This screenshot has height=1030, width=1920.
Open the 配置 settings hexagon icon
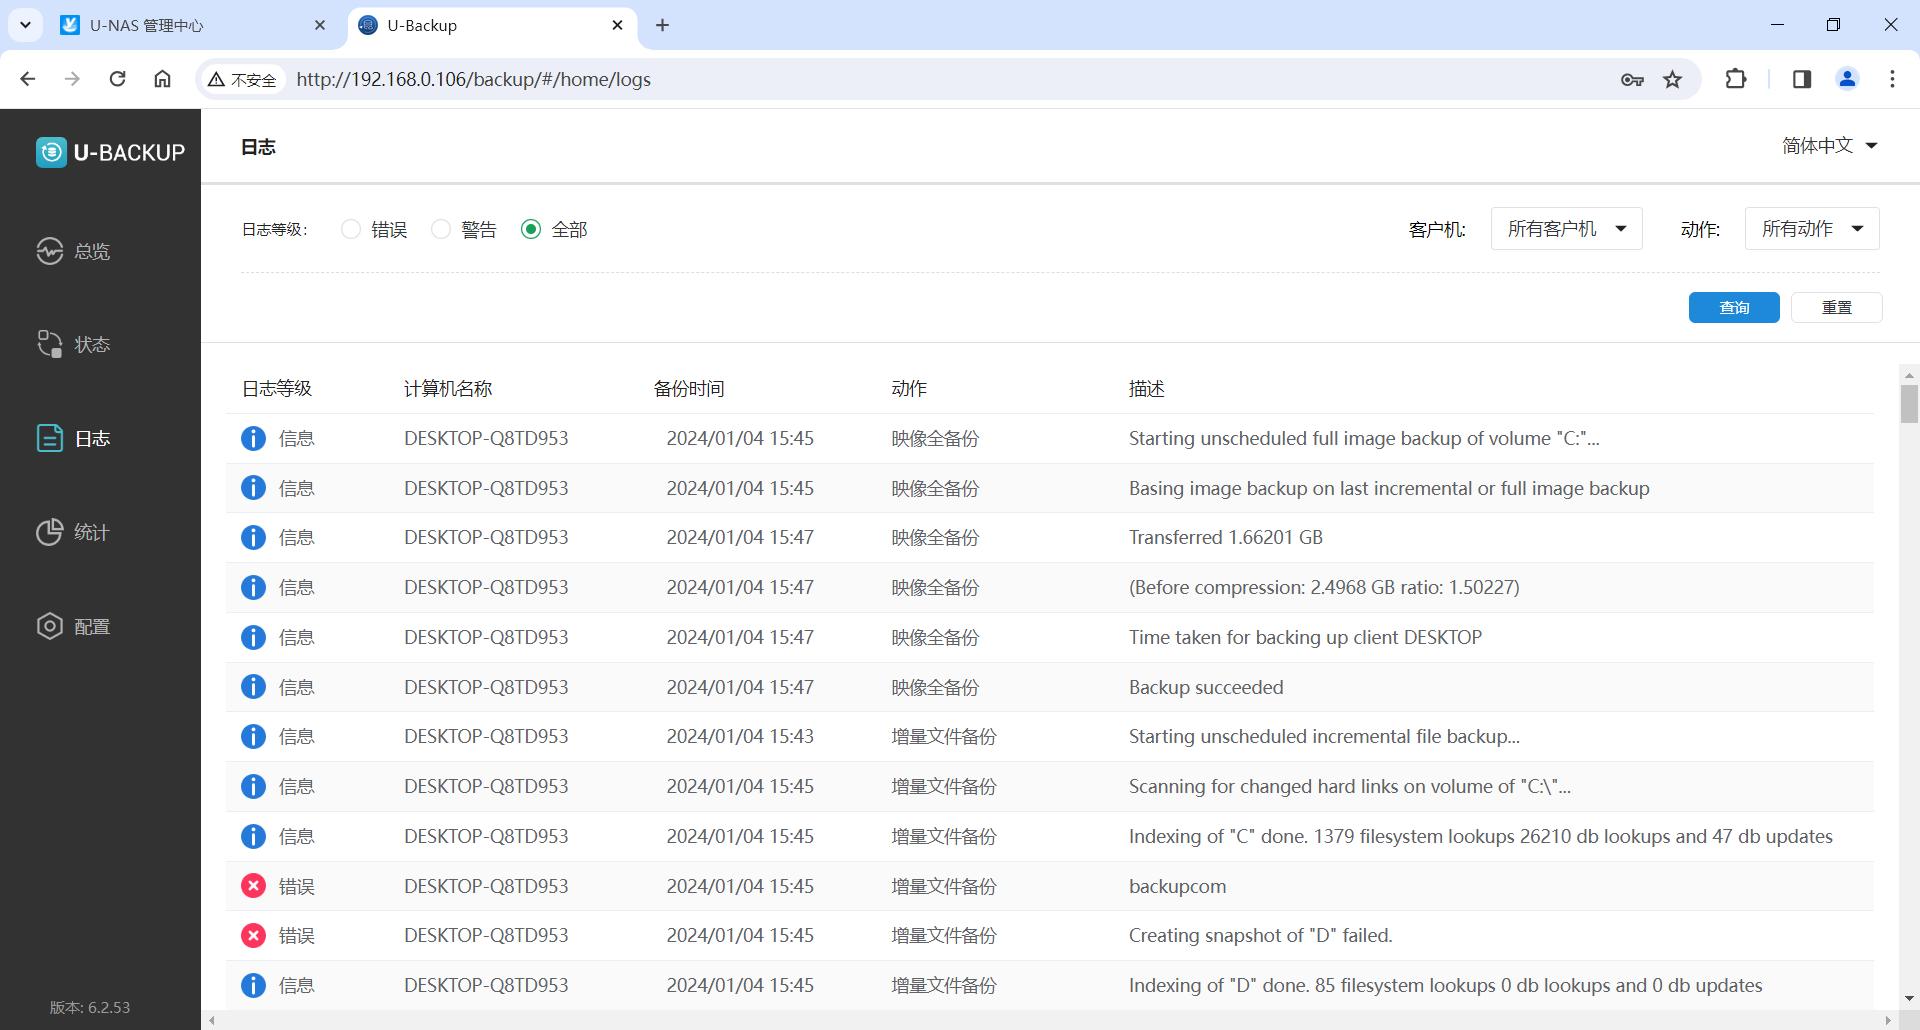(50, 626)
